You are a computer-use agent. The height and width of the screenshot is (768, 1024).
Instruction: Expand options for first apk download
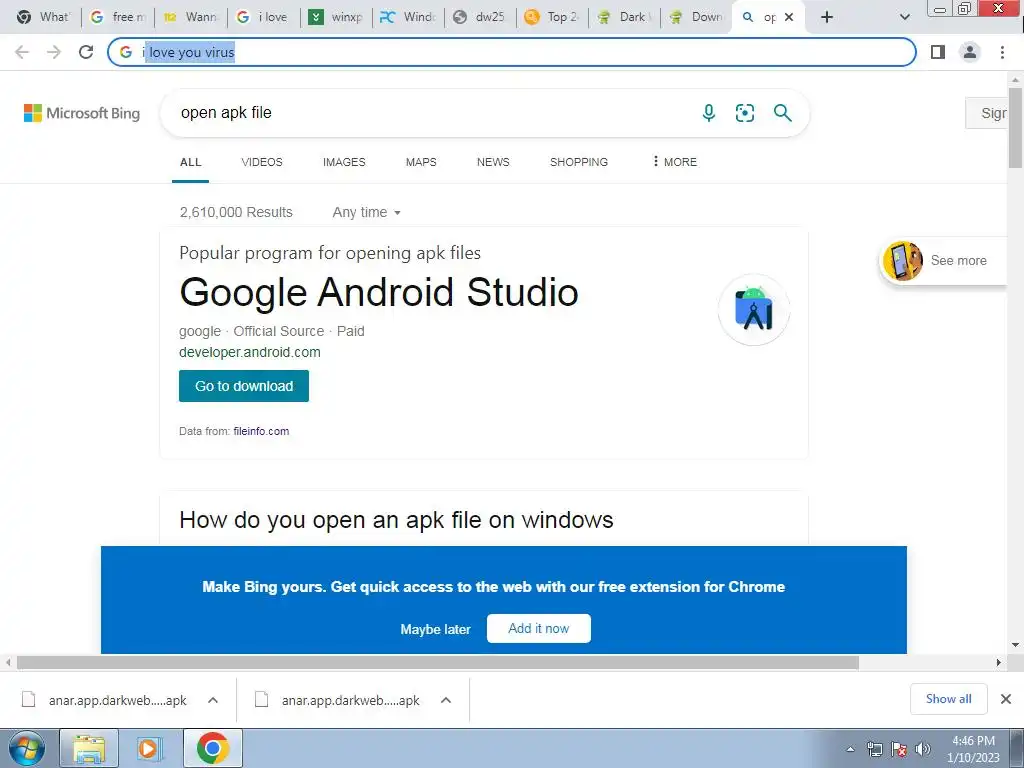click(x=213, y=700)
